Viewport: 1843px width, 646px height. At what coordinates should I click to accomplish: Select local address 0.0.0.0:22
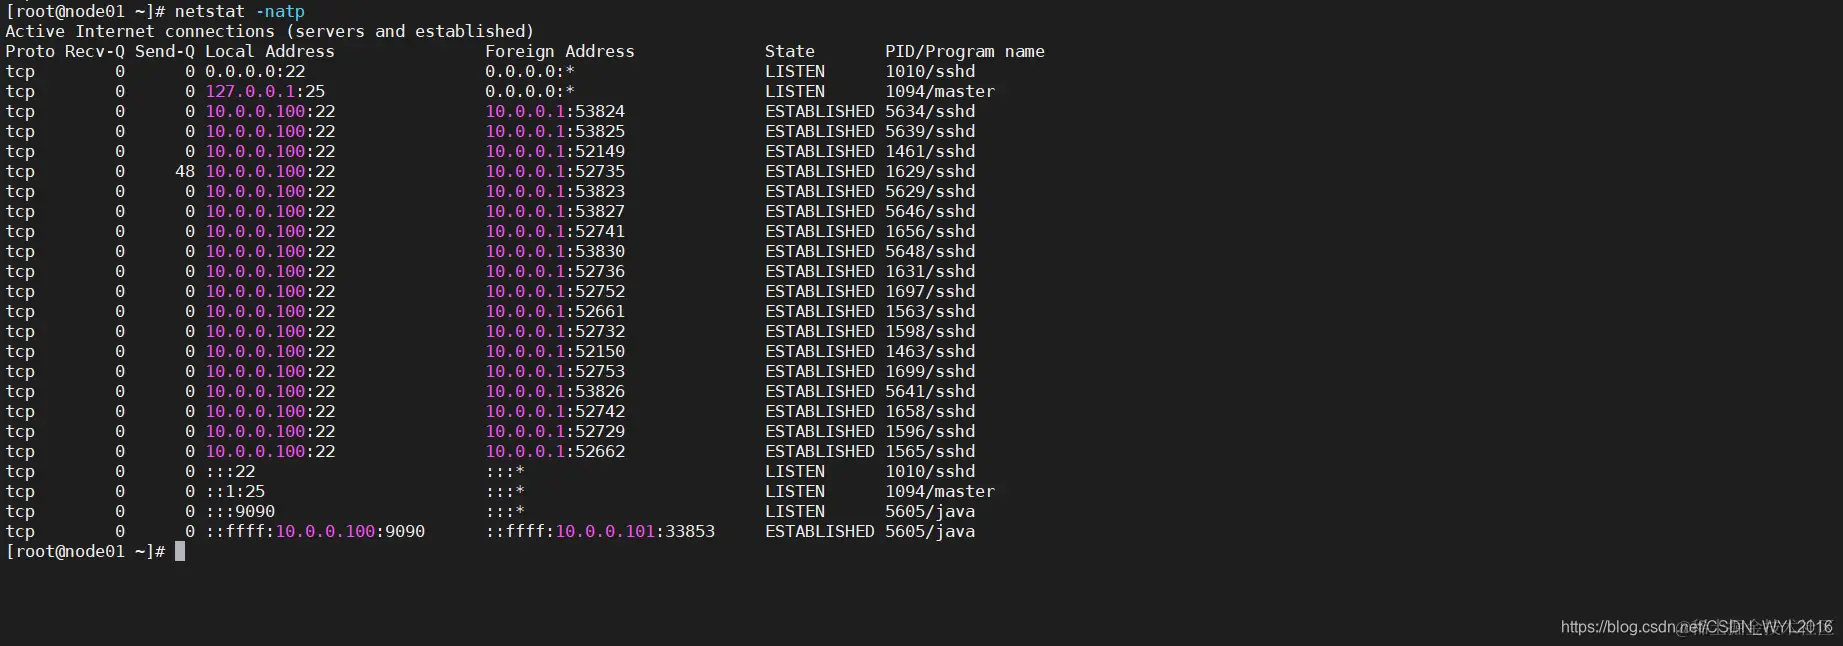[255, 71]
